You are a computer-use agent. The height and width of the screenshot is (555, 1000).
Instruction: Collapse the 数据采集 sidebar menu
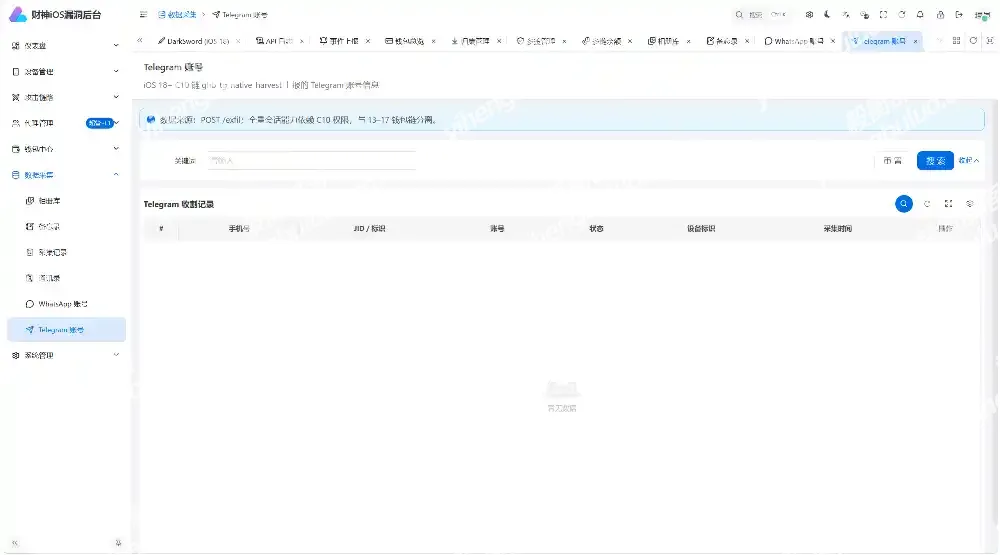pos(66,175)
